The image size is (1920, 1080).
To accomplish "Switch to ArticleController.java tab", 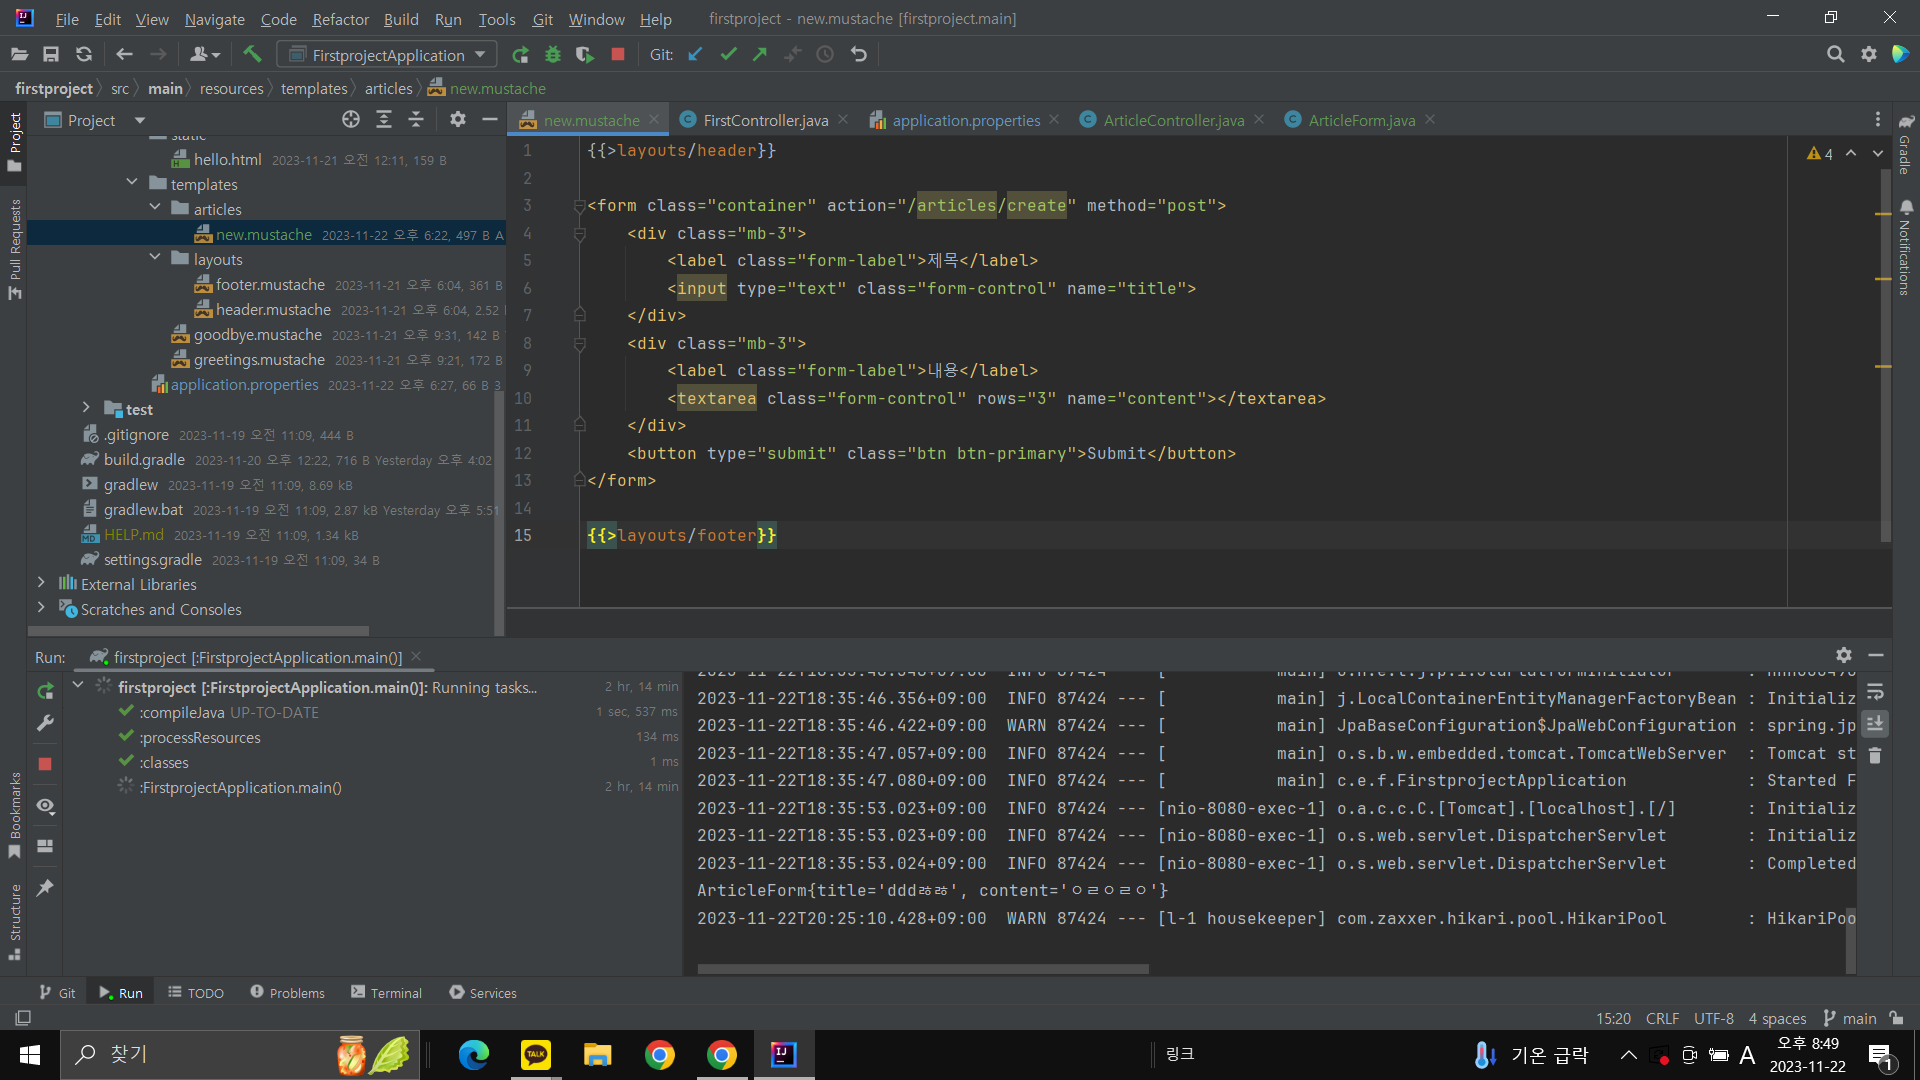I will (1173, 120).
